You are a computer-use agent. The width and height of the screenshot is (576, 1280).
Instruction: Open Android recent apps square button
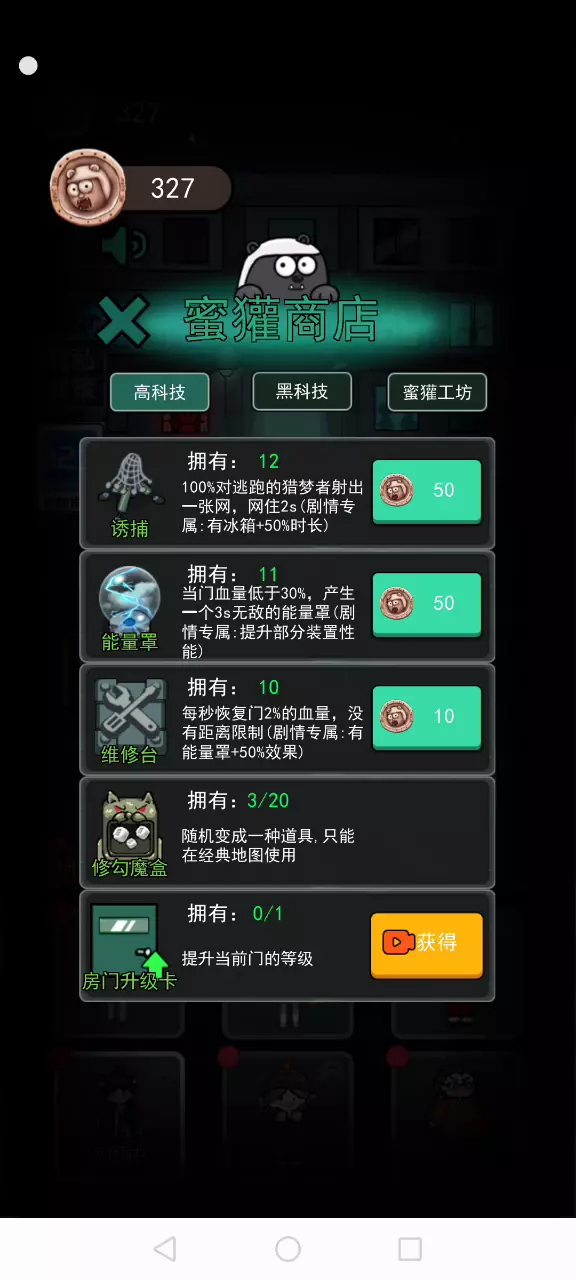[410, 1248]
